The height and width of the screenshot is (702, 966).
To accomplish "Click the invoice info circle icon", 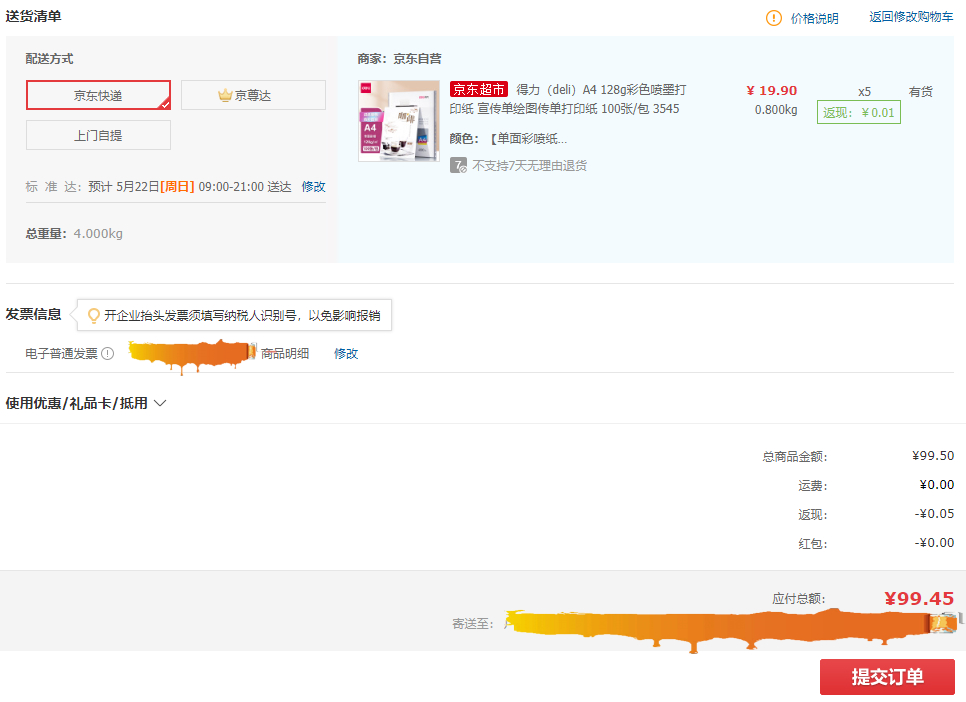I will tap(108, 354).
